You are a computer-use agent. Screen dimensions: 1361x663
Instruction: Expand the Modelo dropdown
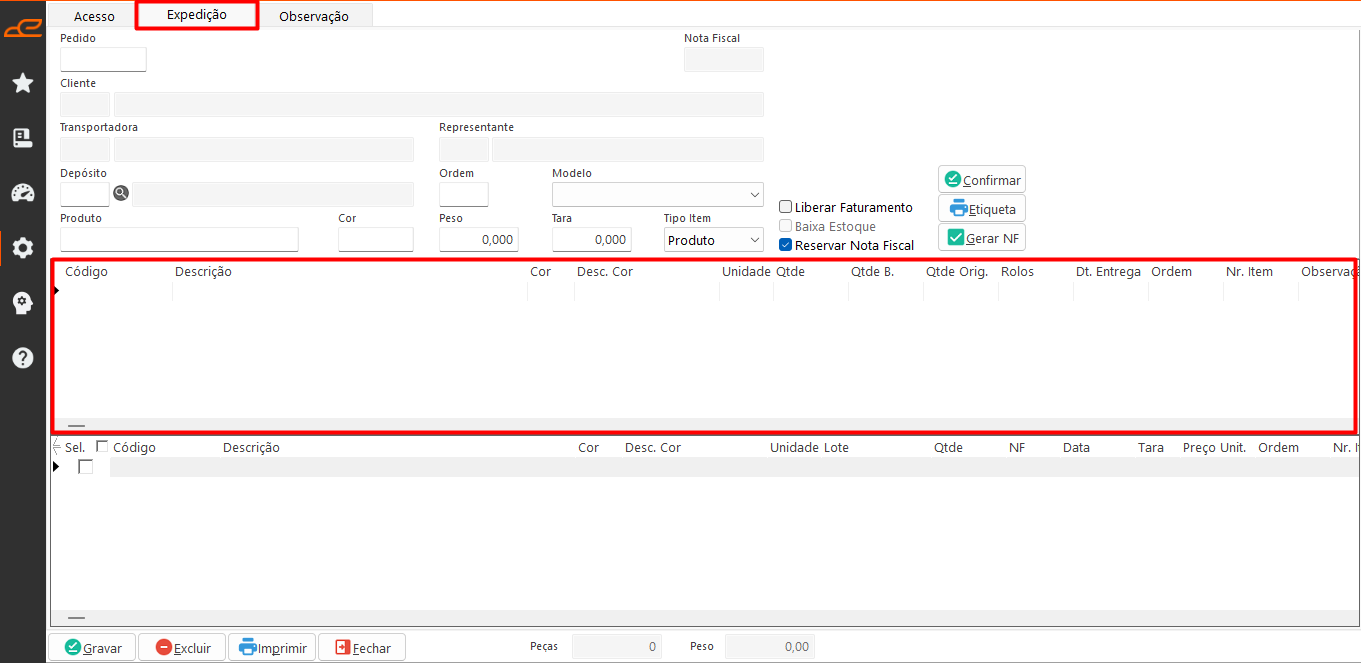[657, 194]
